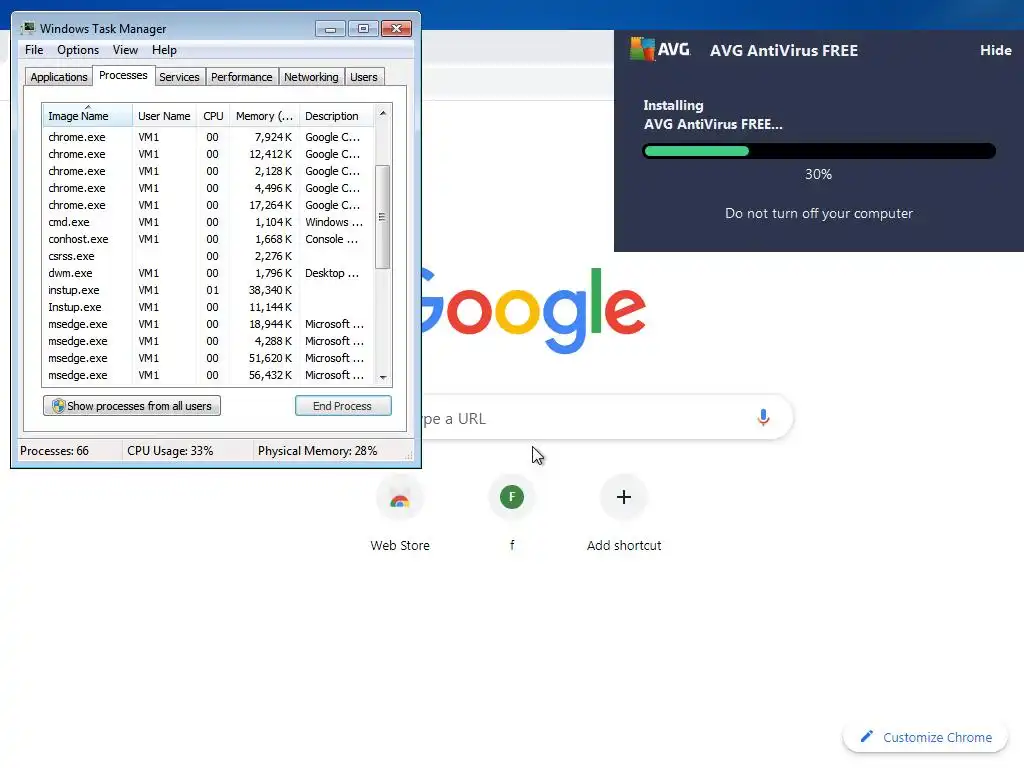Select msedge.exe process using 51,620 K
The width and height of the screenshot is (1024, 768).
click(x=208, y=358)
